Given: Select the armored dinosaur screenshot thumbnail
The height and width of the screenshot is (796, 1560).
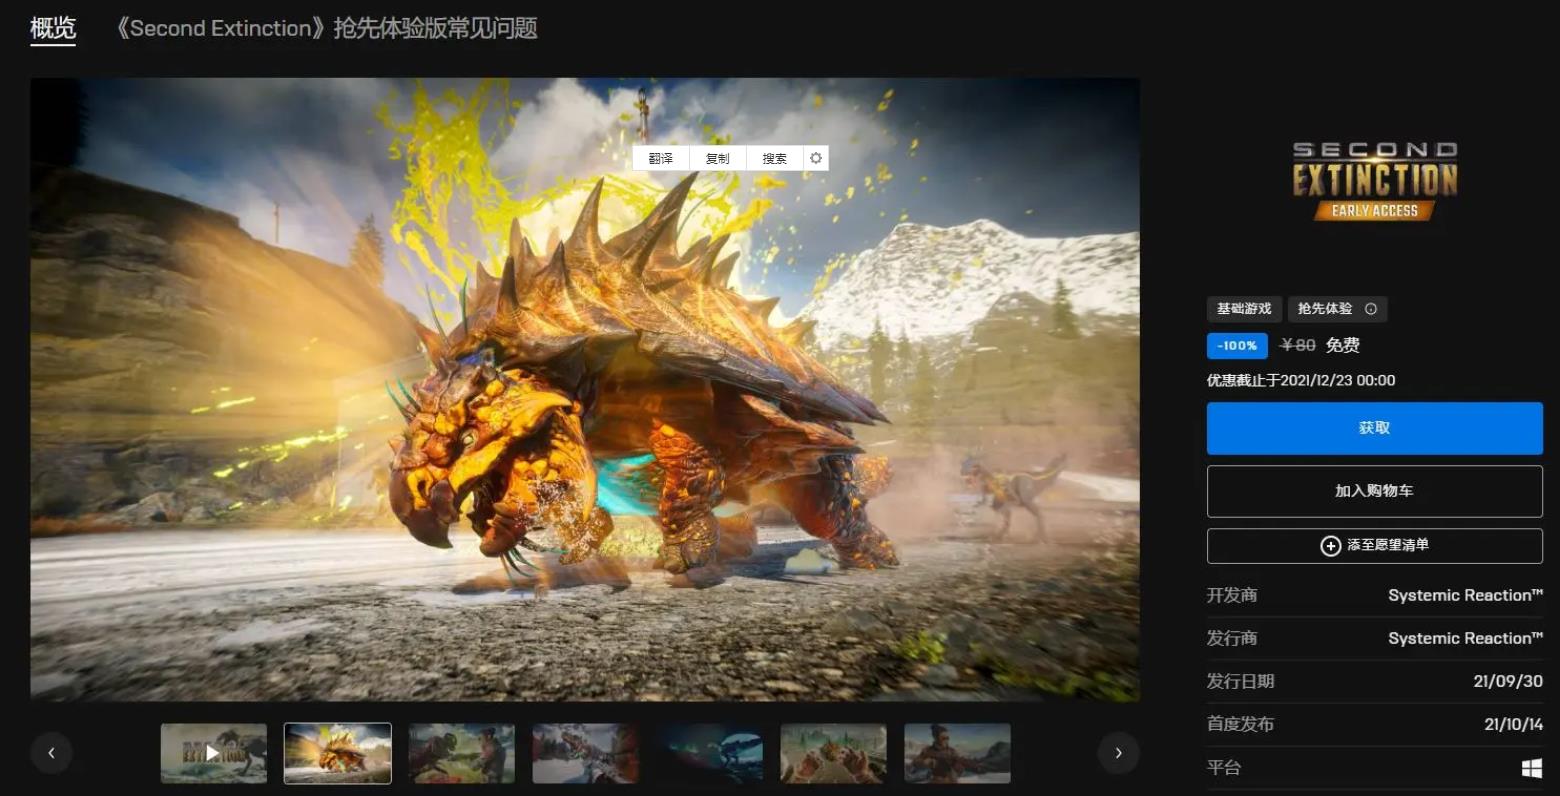Looking at the screenshot, I should (338, 753).
